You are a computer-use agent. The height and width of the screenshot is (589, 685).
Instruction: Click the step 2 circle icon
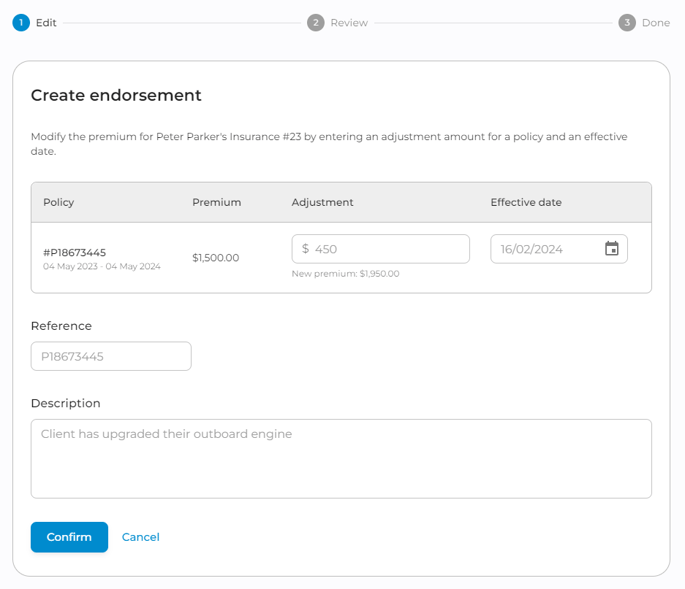(316, 22)
